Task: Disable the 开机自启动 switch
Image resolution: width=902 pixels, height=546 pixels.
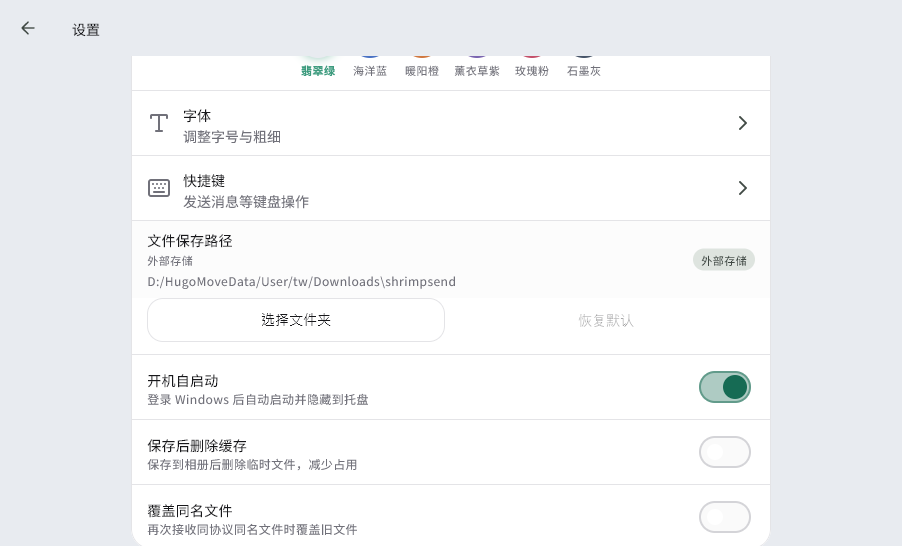Action: (x=725, y=387)
